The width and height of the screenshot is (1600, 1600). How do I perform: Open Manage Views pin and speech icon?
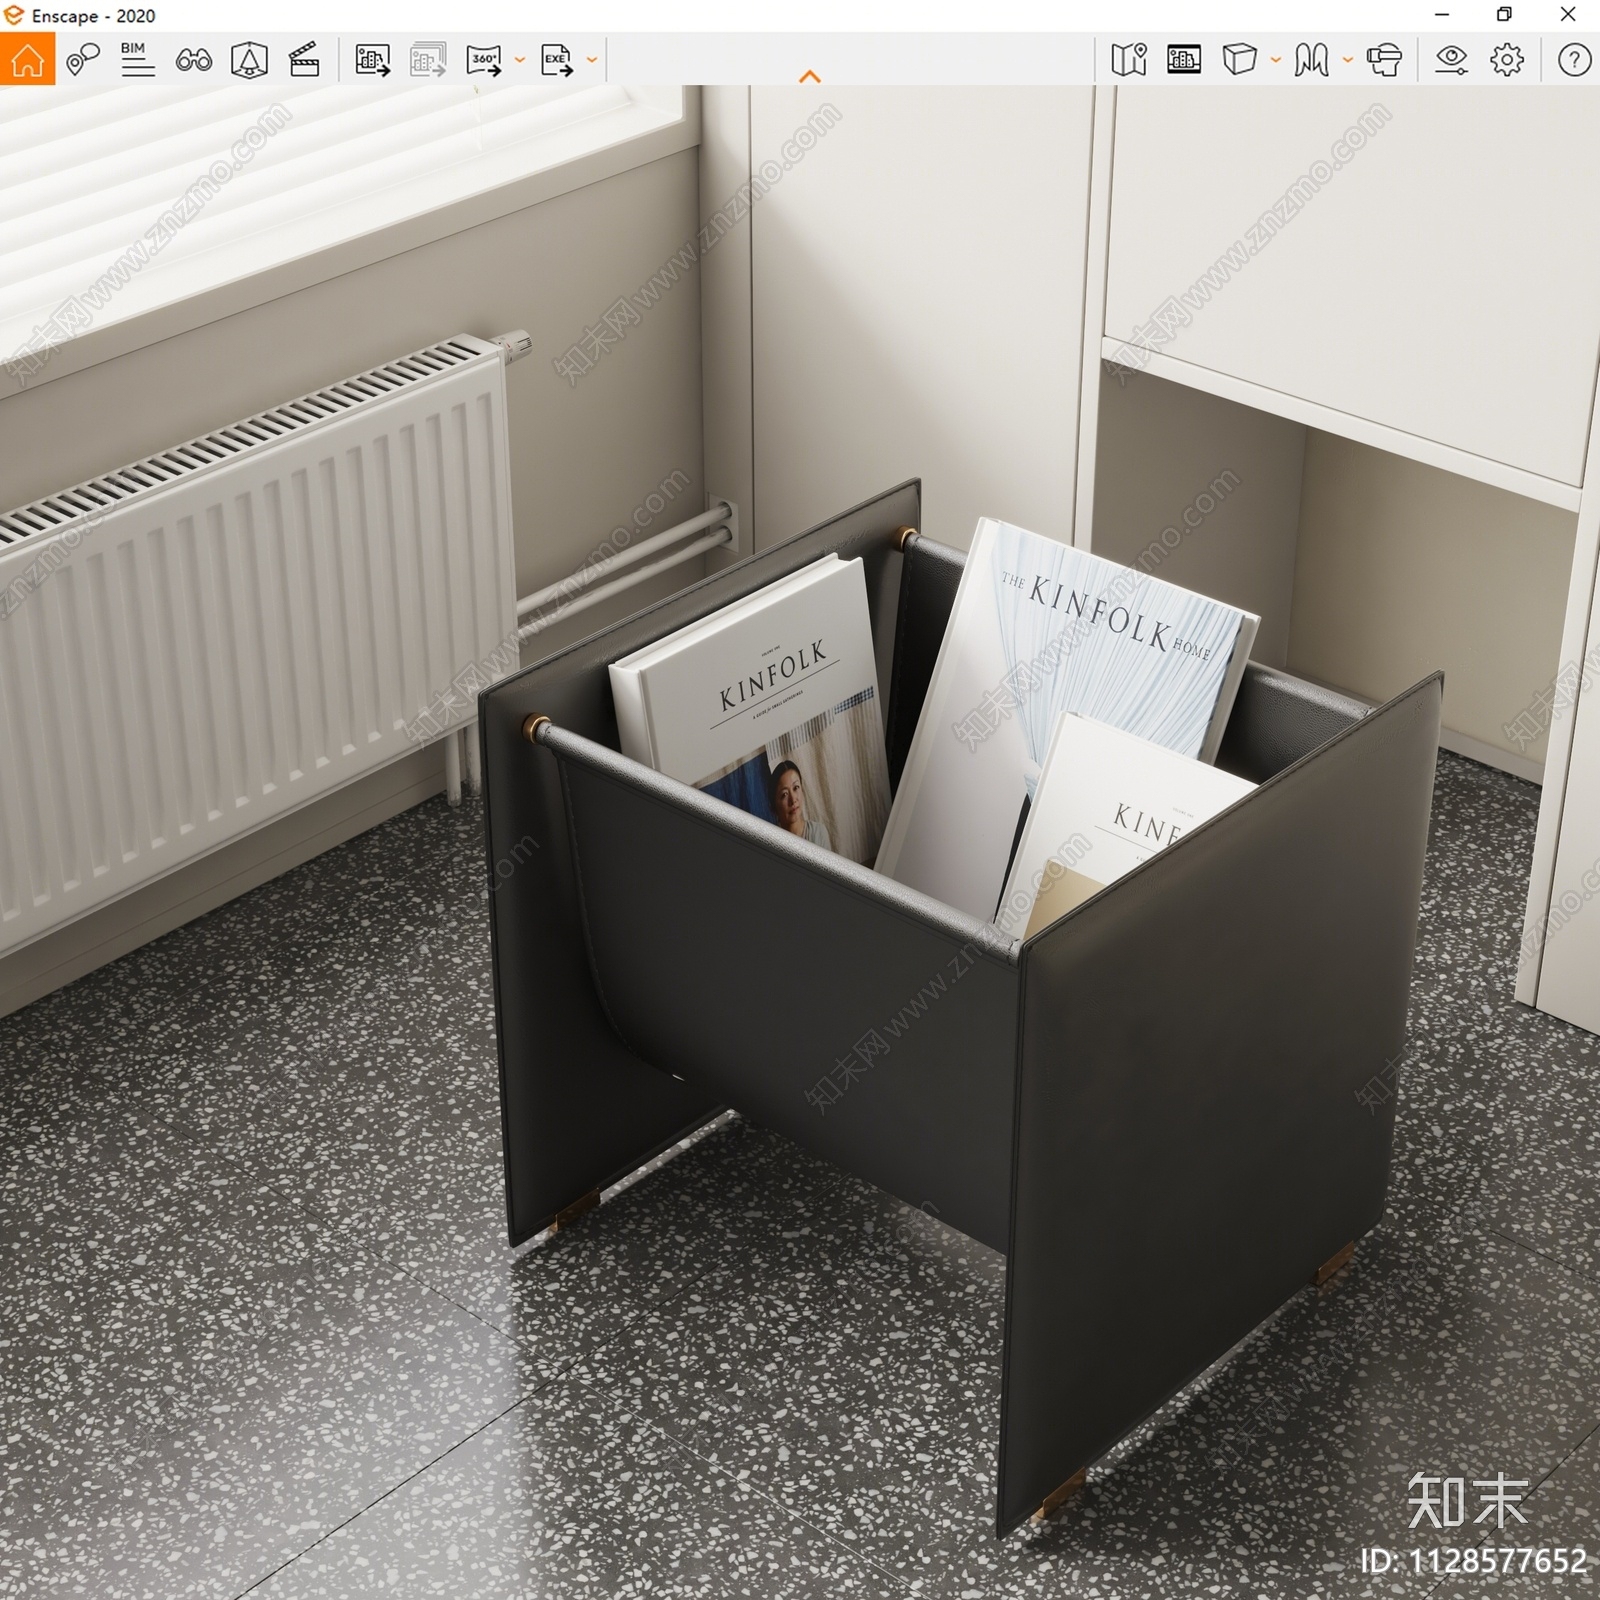pos(83,60)
